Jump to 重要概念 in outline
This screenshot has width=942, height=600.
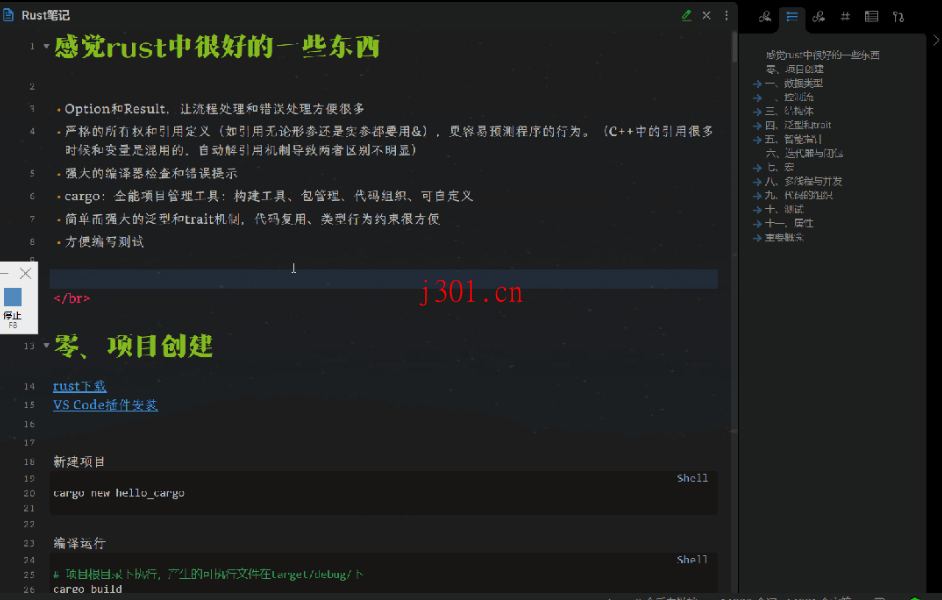pyautogui.click(x=784, y=238)
